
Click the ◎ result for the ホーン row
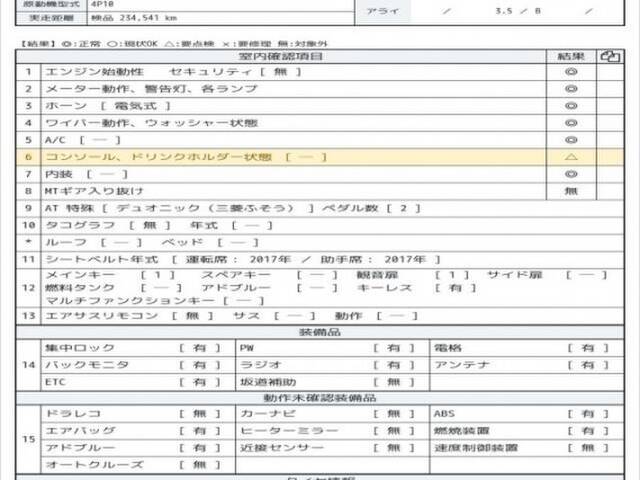tap(571, 106)
